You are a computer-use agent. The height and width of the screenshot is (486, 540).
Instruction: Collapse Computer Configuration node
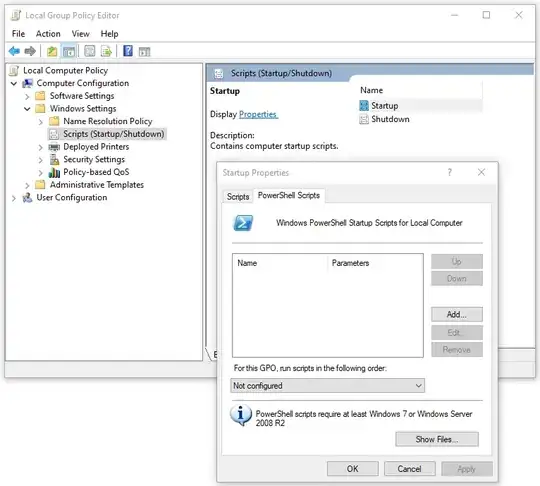coord(14,83)
